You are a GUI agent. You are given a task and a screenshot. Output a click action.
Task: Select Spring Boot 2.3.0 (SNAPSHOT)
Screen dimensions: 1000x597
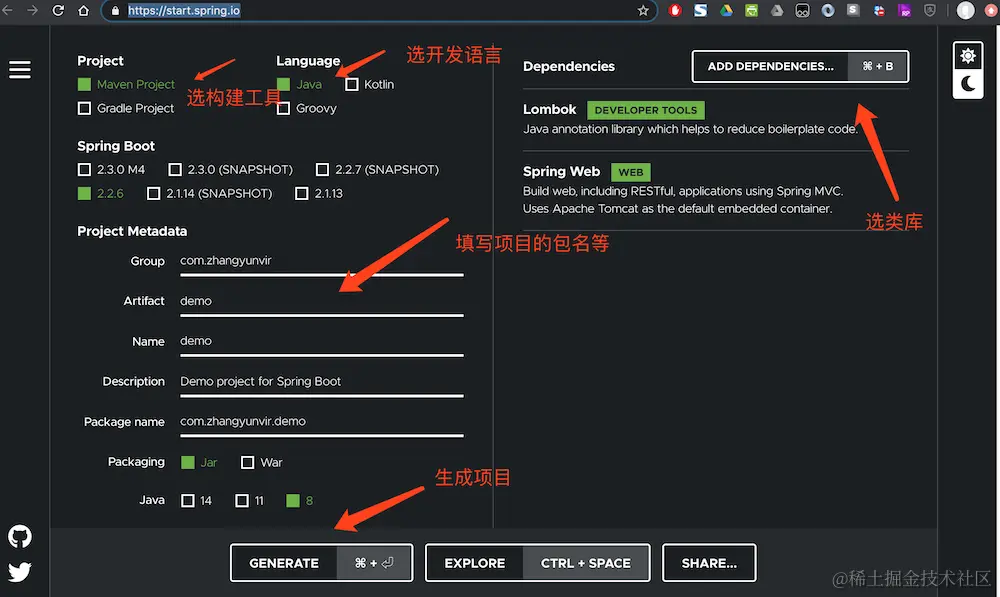(230, 170)
